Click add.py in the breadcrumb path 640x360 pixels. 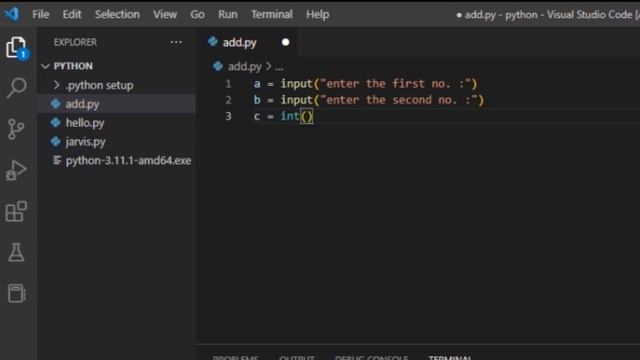coord(244,66)
